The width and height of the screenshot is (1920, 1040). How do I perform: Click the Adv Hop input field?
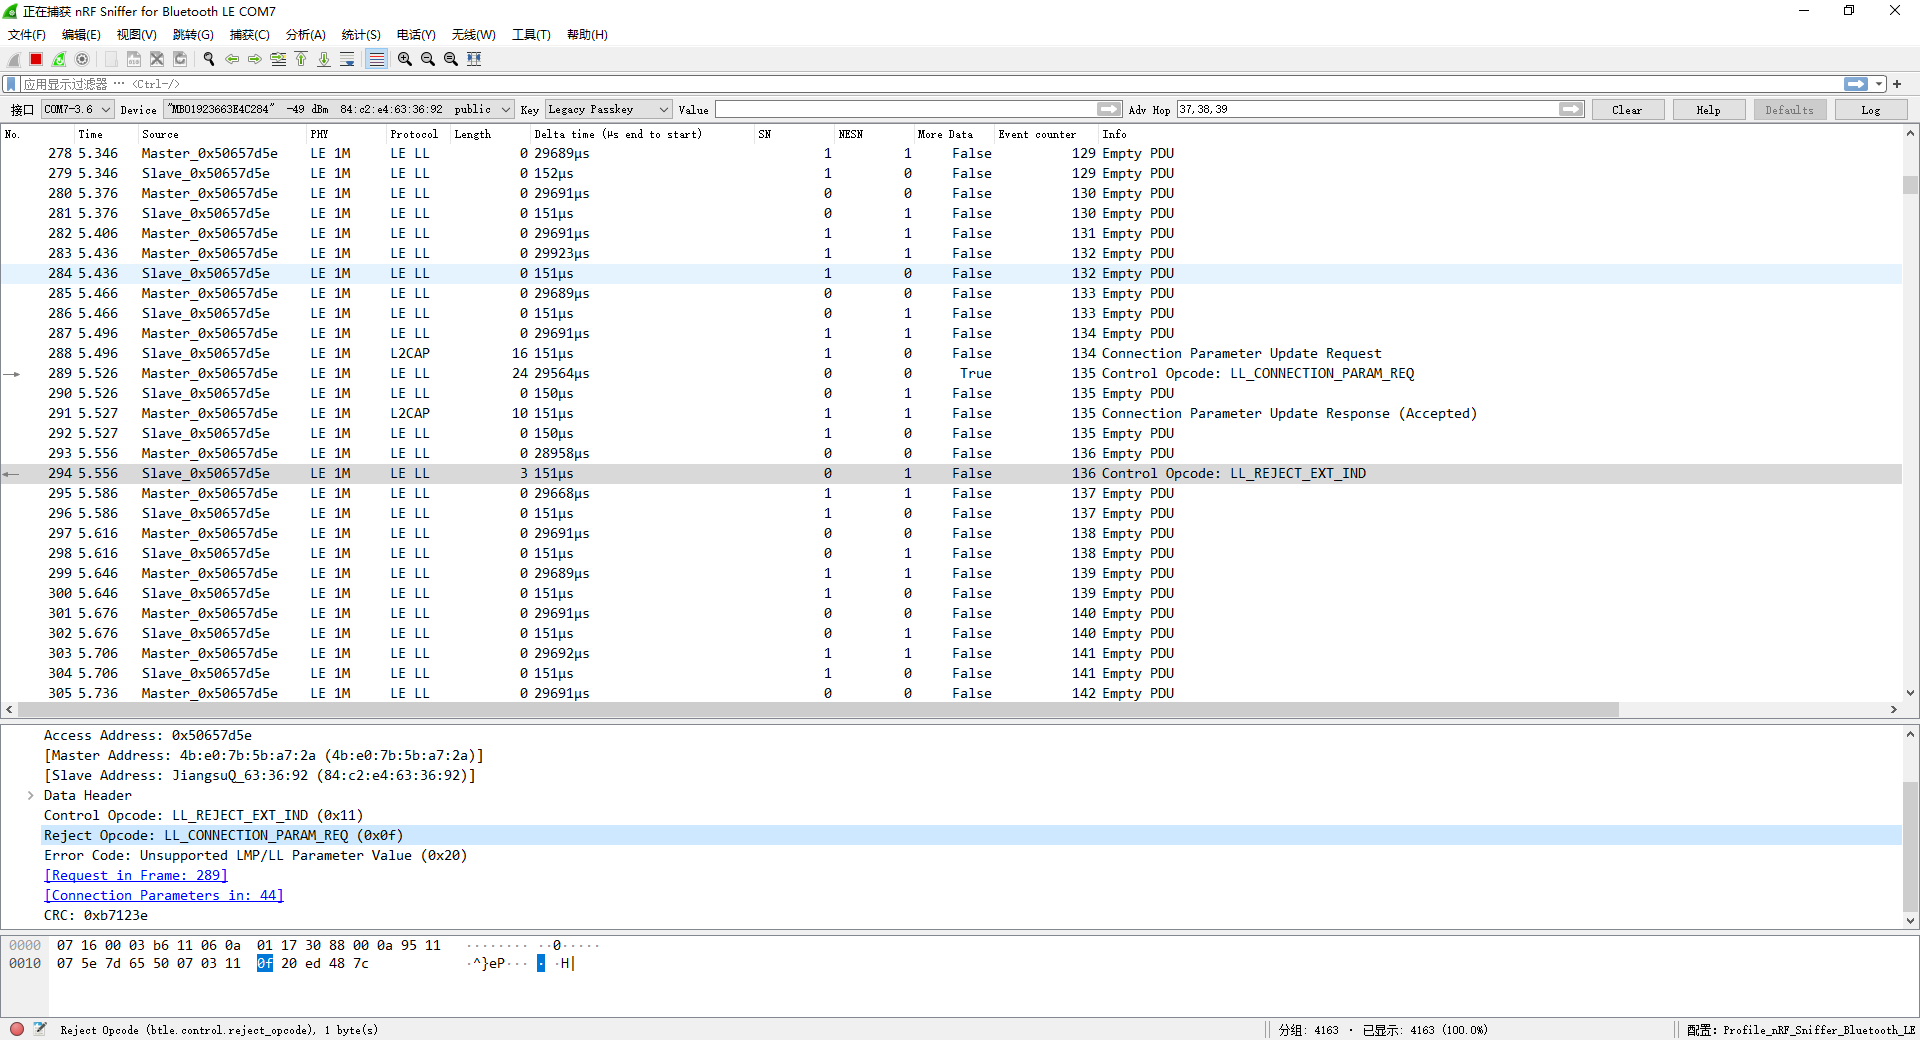coord(1366,109)
